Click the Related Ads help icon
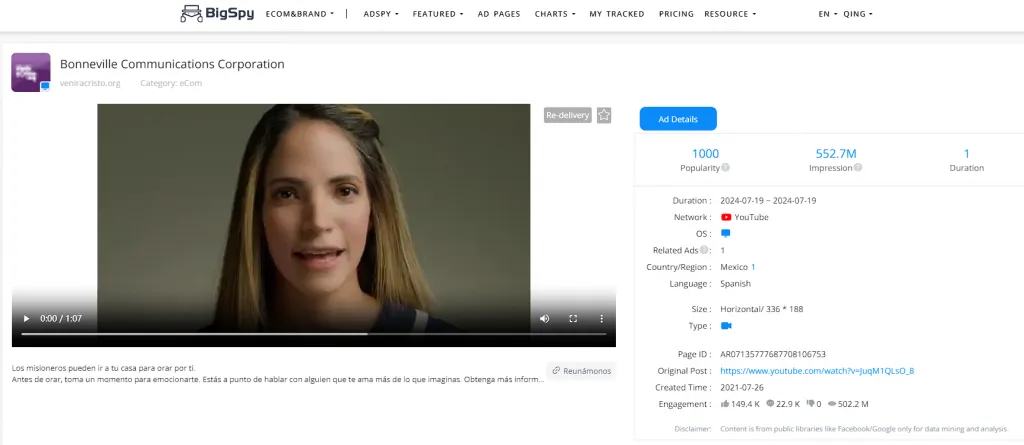Screen dimensions: 1024x445 tap(705, 250)
